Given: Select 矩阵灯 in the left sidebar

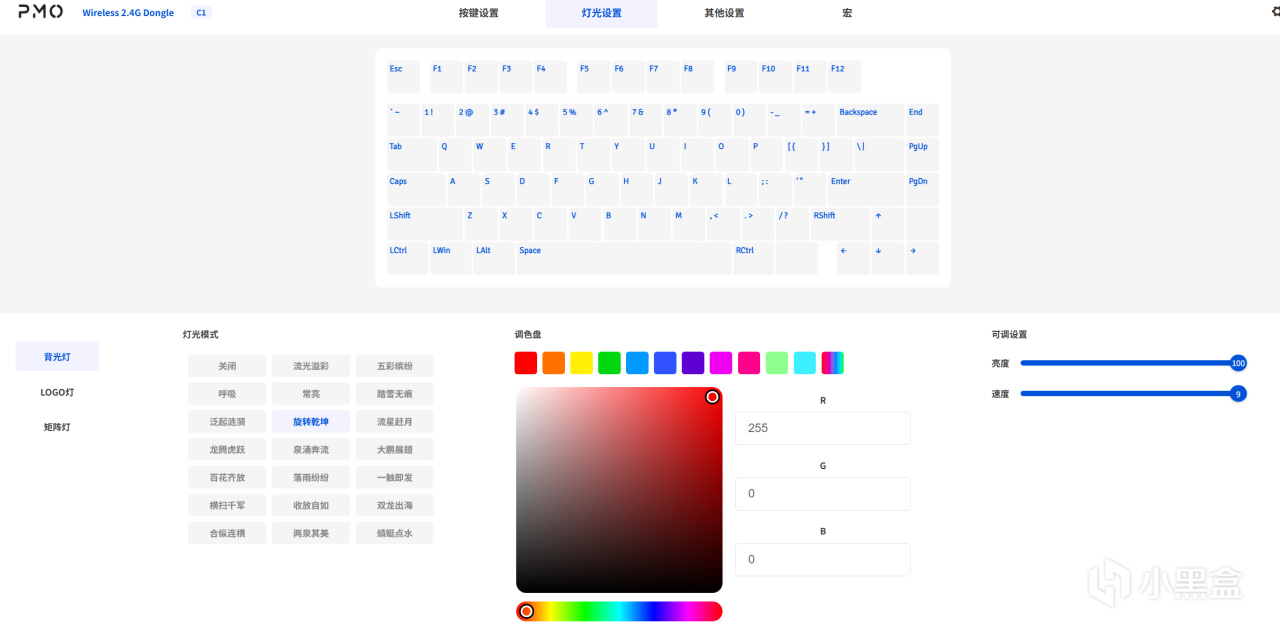Looking at the screenshot, I should [57, 427].
